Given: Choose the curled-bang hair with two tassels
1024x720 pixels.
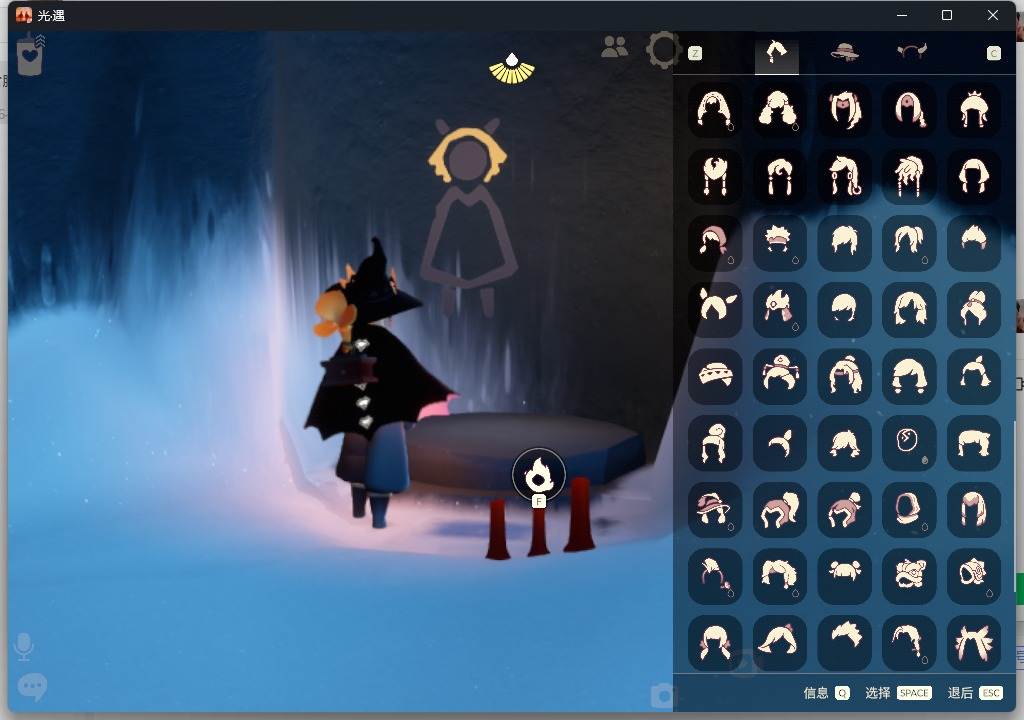Looking at the screenshot, I should point(779,176).
